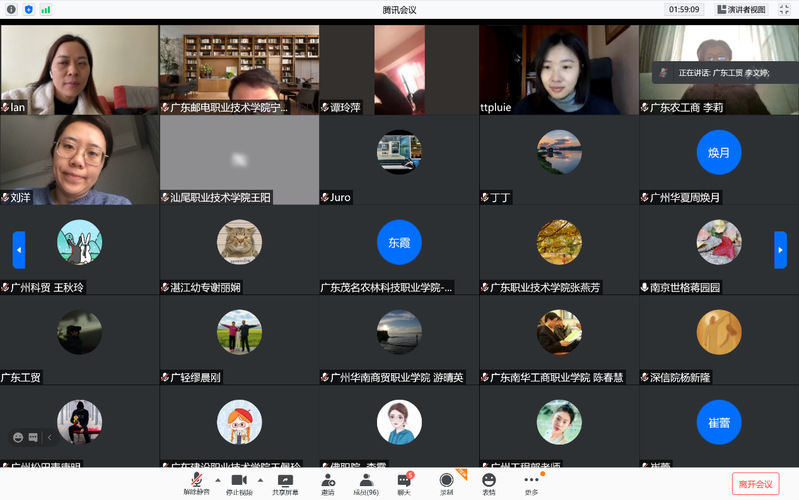Click the red 离开会议 leave button

click(x=755, y=484)
